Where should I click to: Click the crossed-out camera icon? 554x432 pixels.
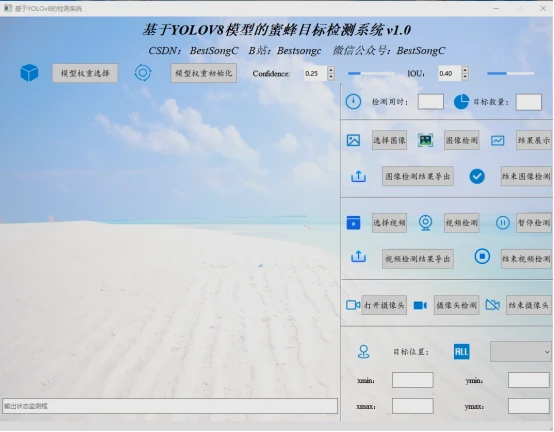coord(493,305)
